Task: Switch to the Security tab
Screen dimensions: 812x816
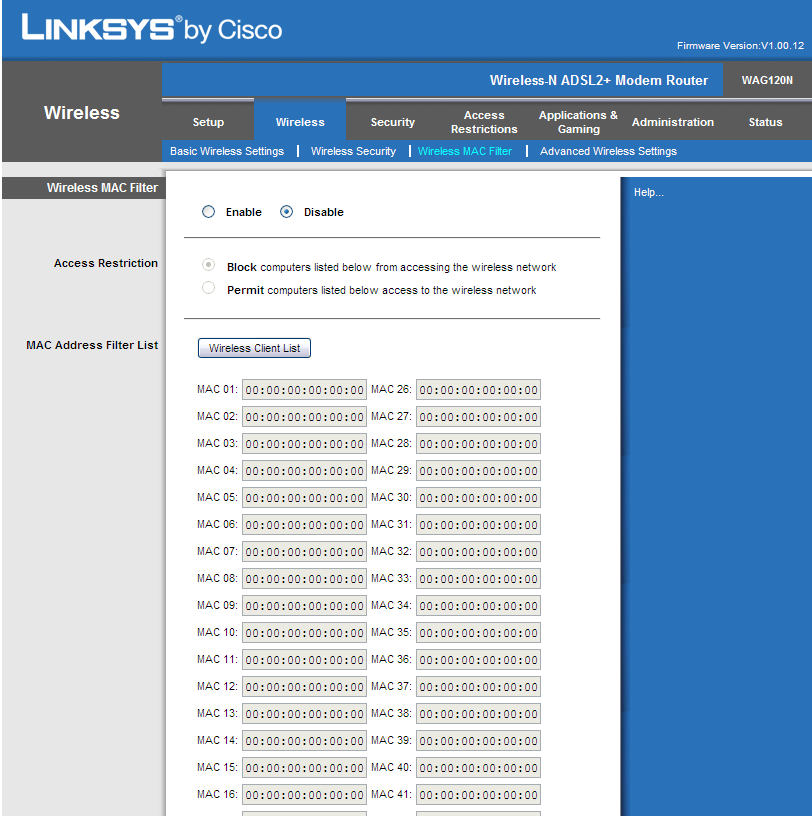Action: pos(392,122)
